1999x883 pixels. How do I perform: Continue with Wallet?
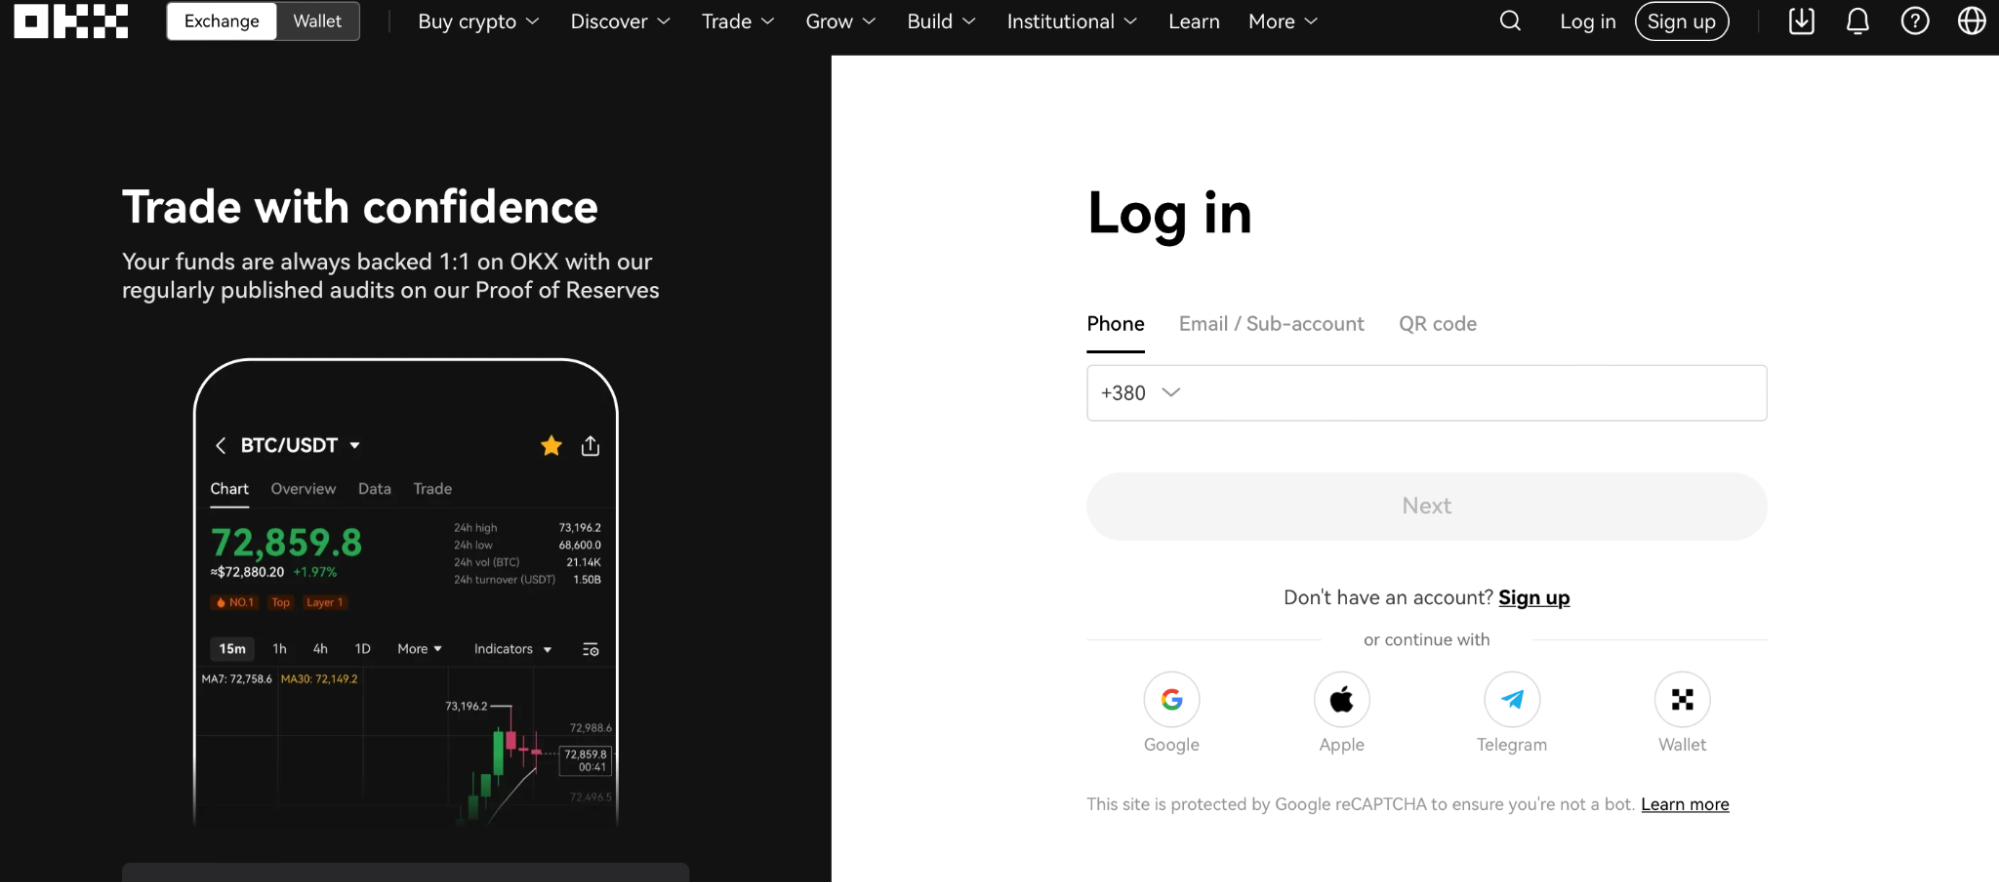click(x=1682, y=700)
